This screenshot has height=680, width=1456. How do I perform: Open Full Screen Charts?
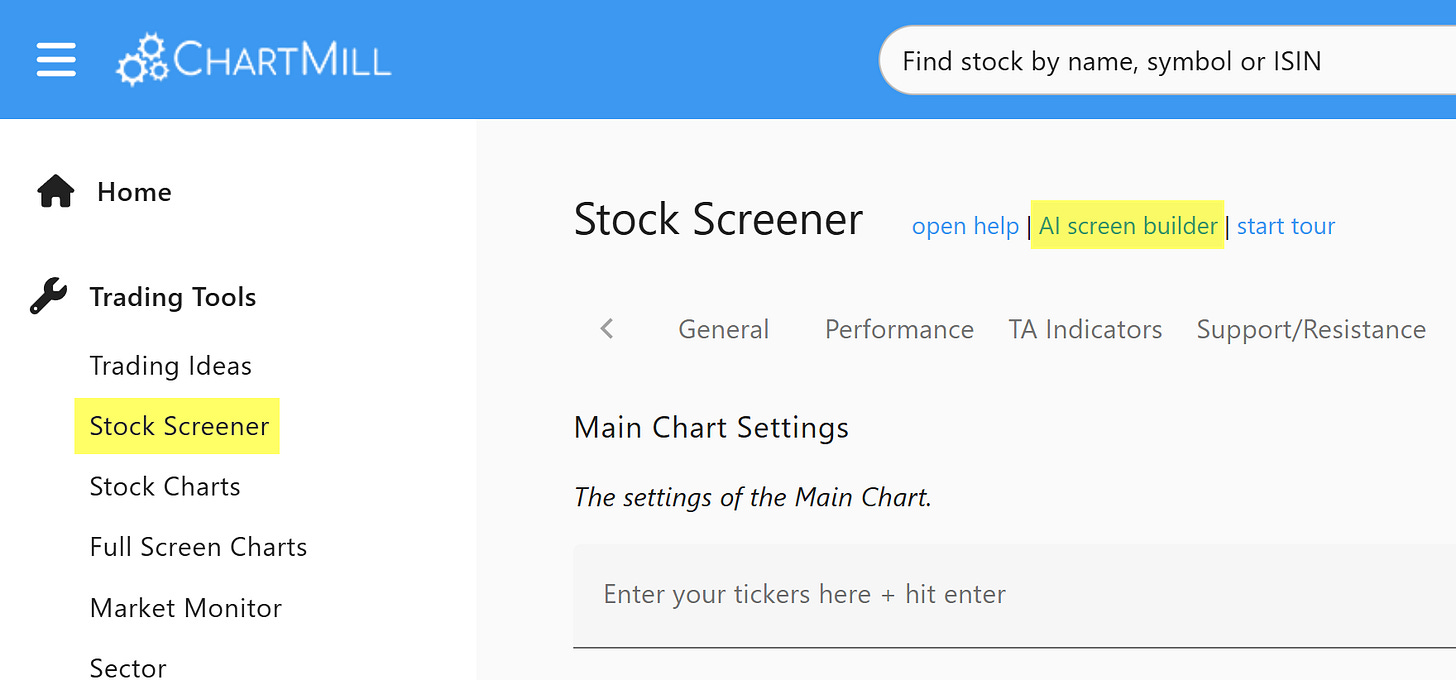click(198, 547)
